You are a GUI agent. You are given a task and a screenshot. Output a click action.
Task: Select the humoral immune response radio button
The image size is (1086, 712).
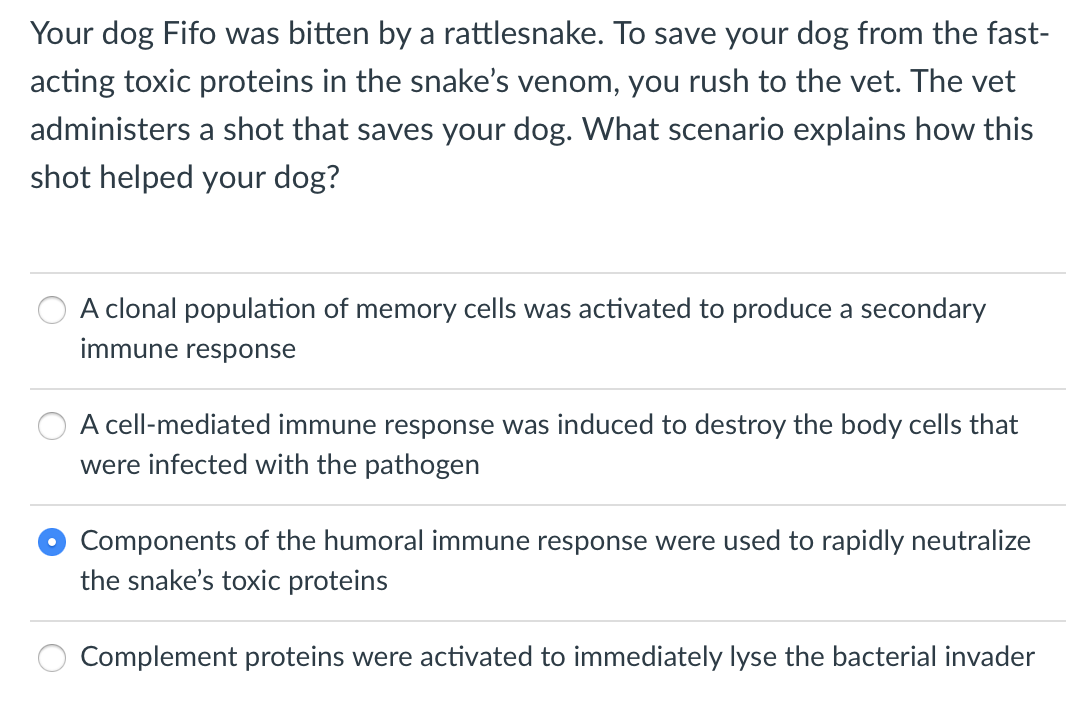(52, 542)
